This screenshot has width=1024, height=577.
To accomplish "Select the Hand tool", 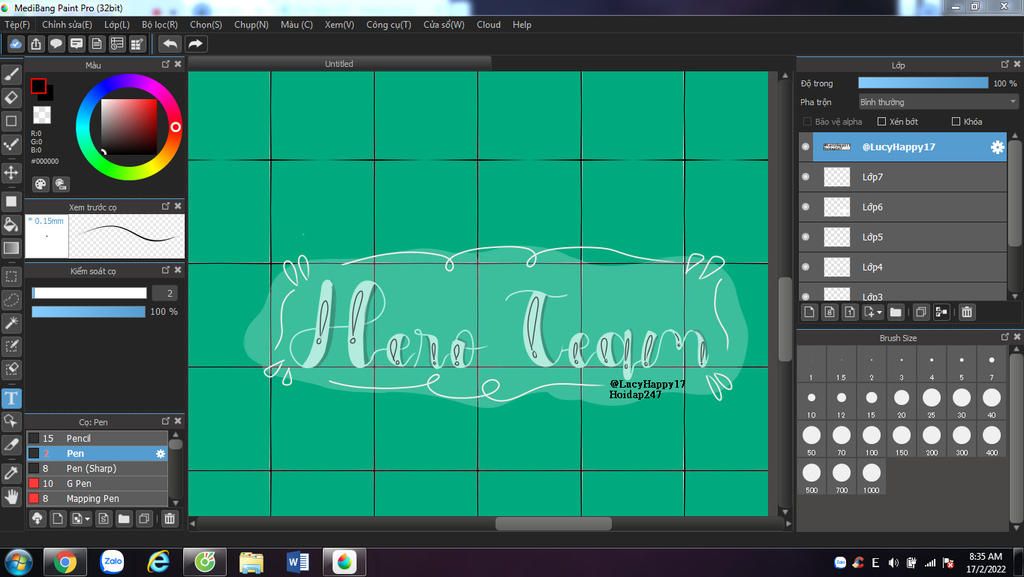I will (11, 497).
